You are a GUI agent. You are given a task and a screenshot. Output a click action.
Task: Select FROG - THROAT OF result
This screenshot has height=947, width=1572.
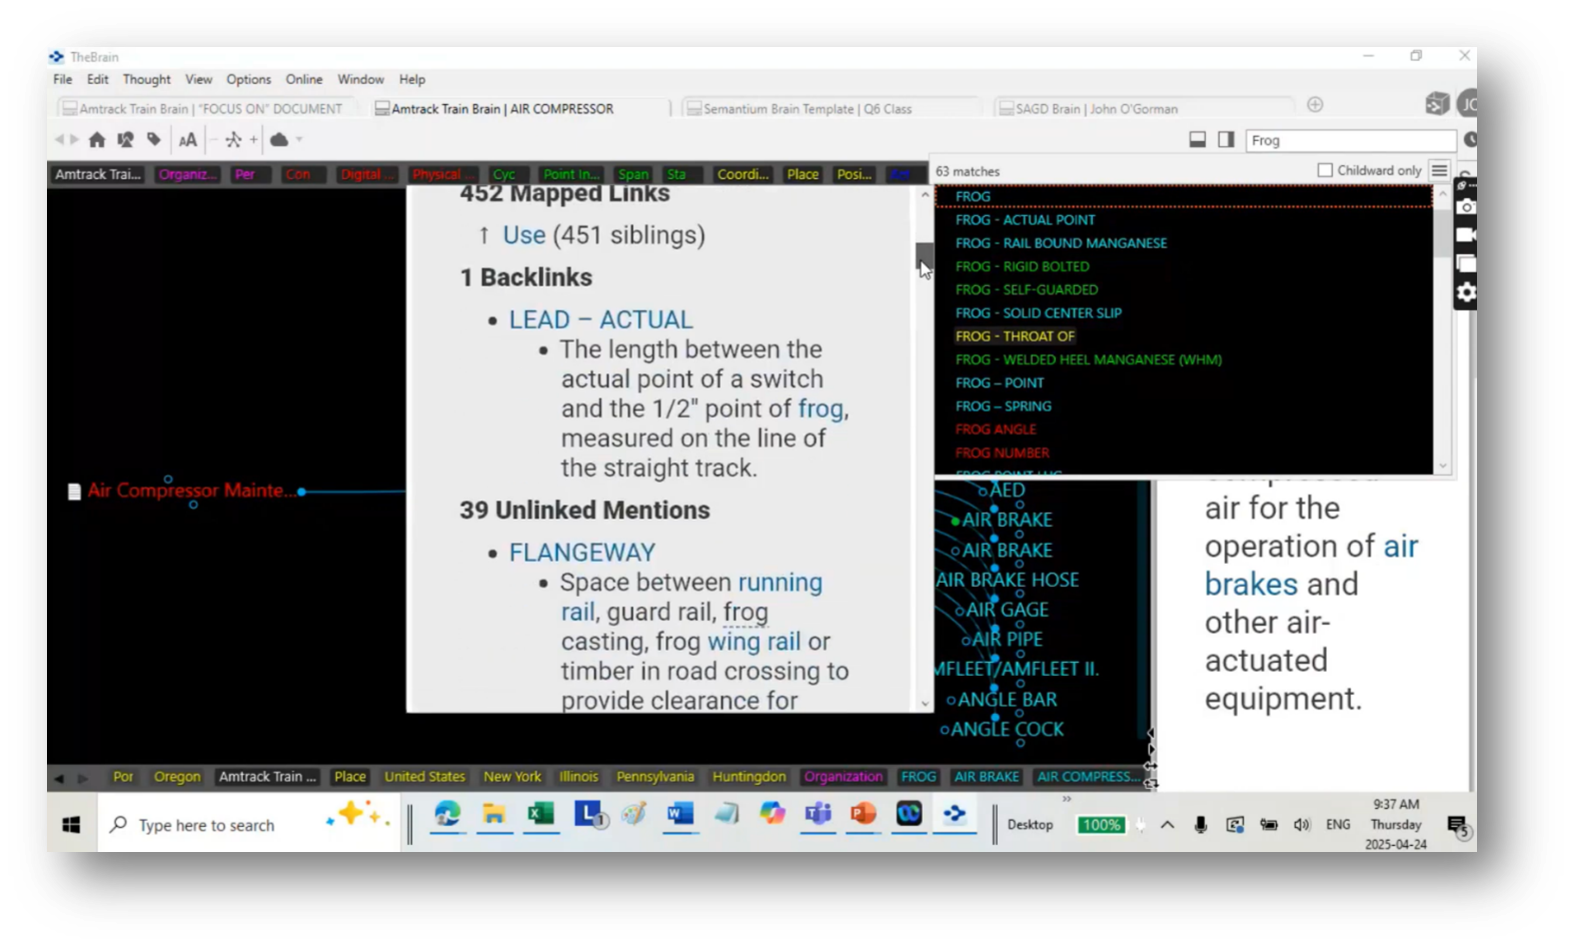[1015, 337]
